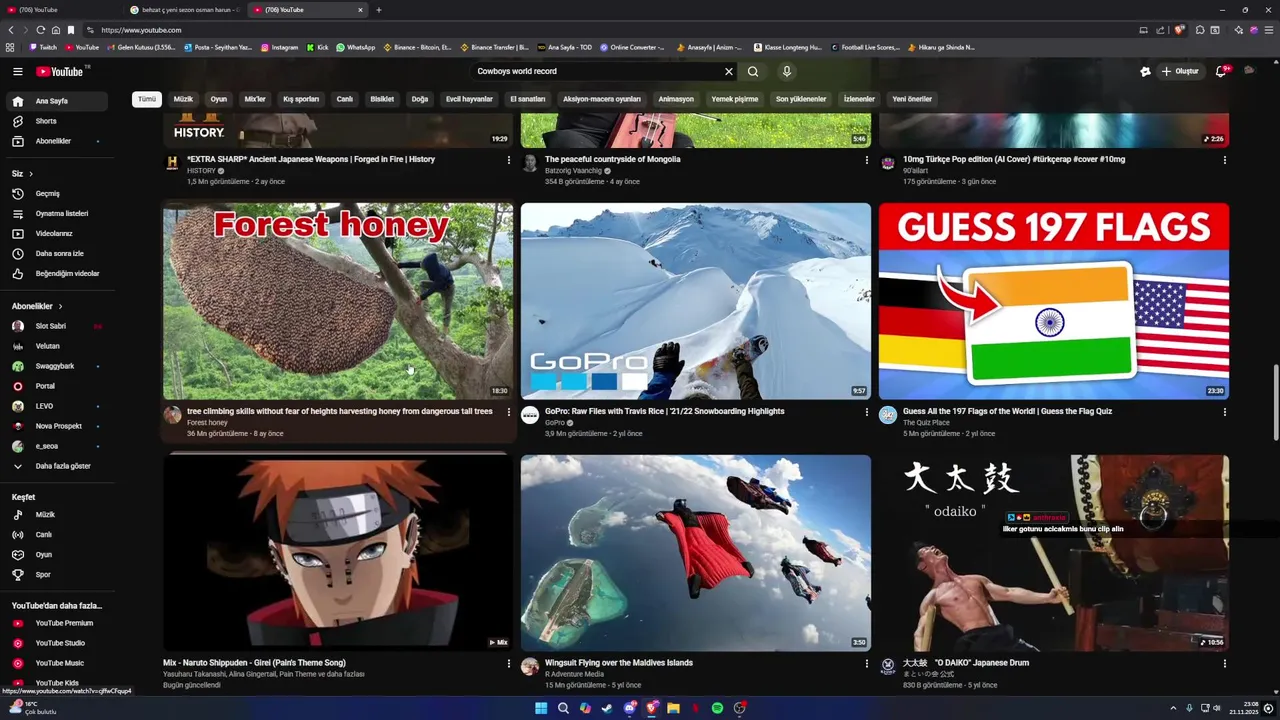The height and width of the screenshot is (720, 1280).
Task: Click the browser home button
Action: click(x=56, y=30)
